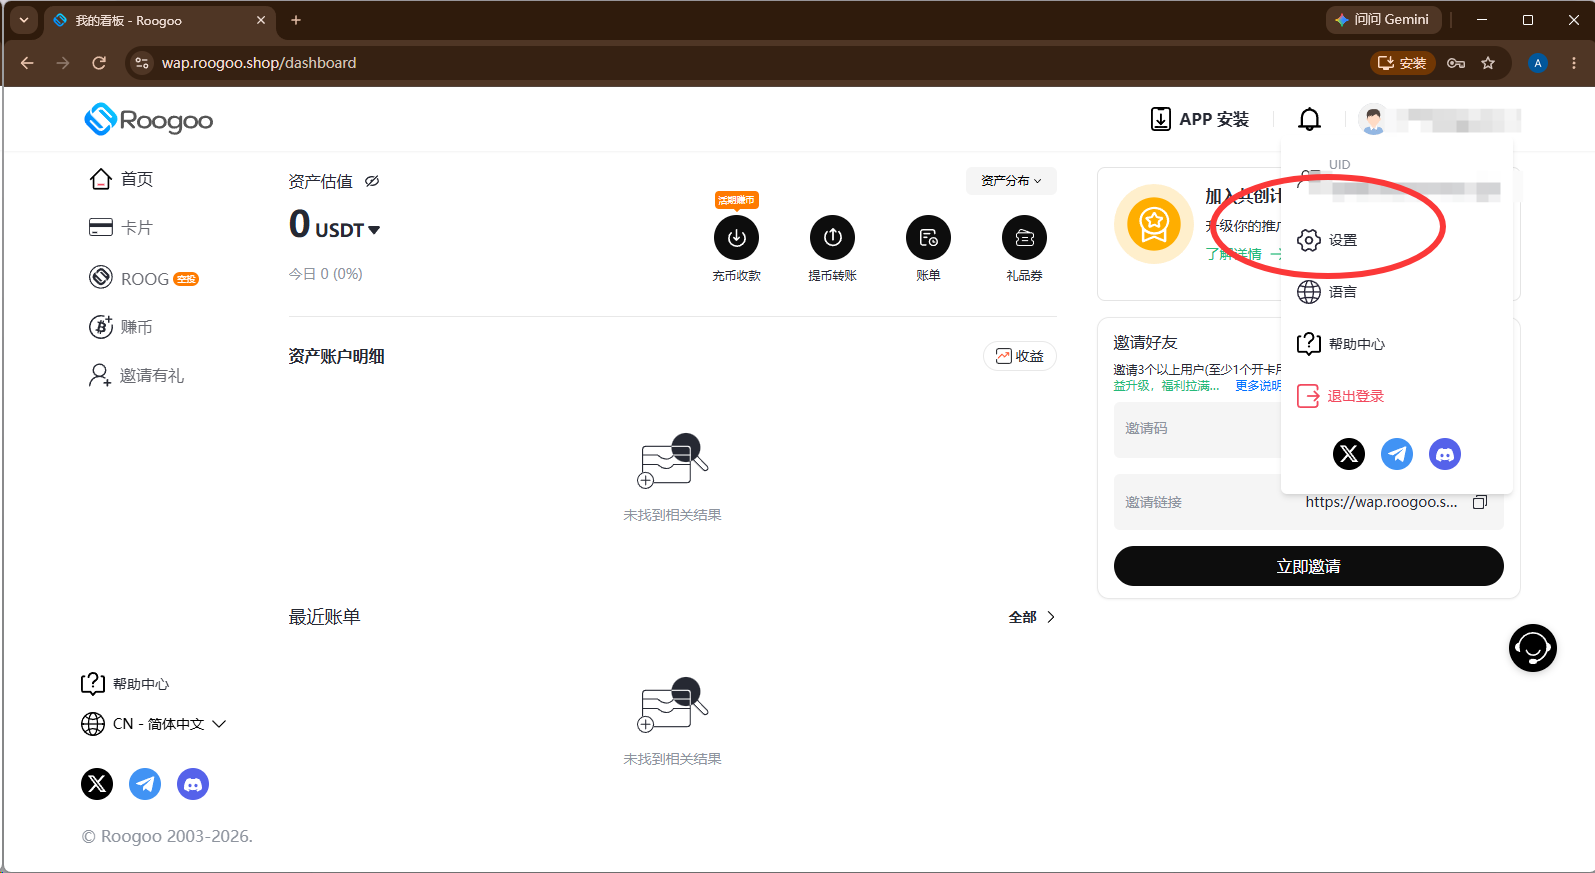1595x873 pixels.
Task: Open ROOG in the sidebar
Action: pyautogui.click(x=144, y=278)
